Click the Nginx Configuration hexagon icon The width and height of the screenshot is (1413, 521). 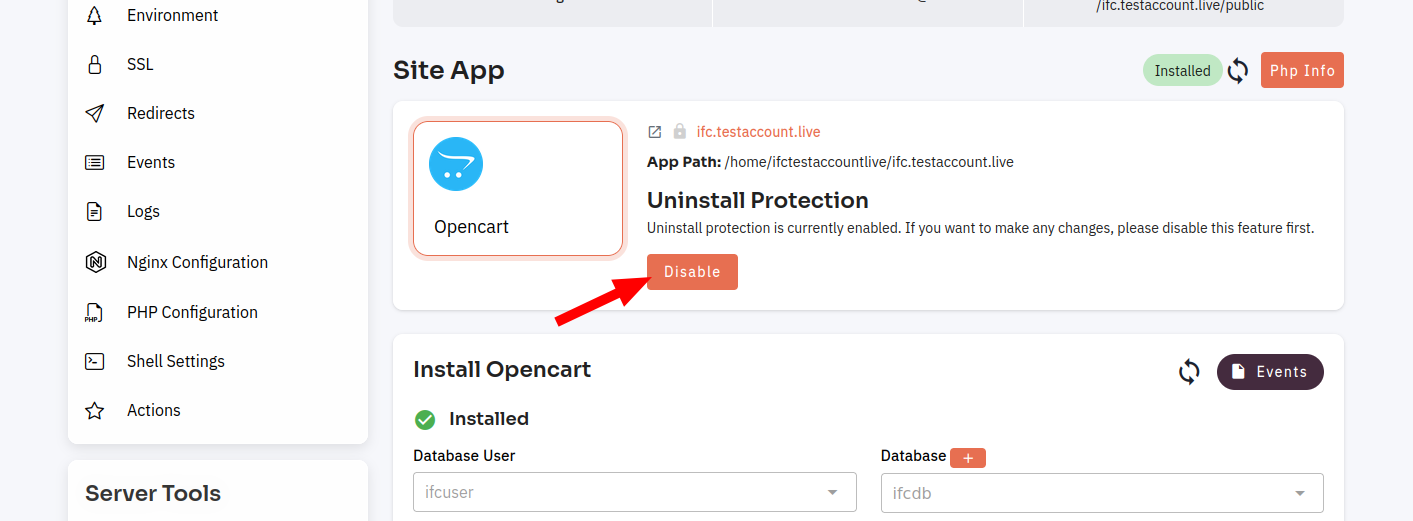point(95,262)
